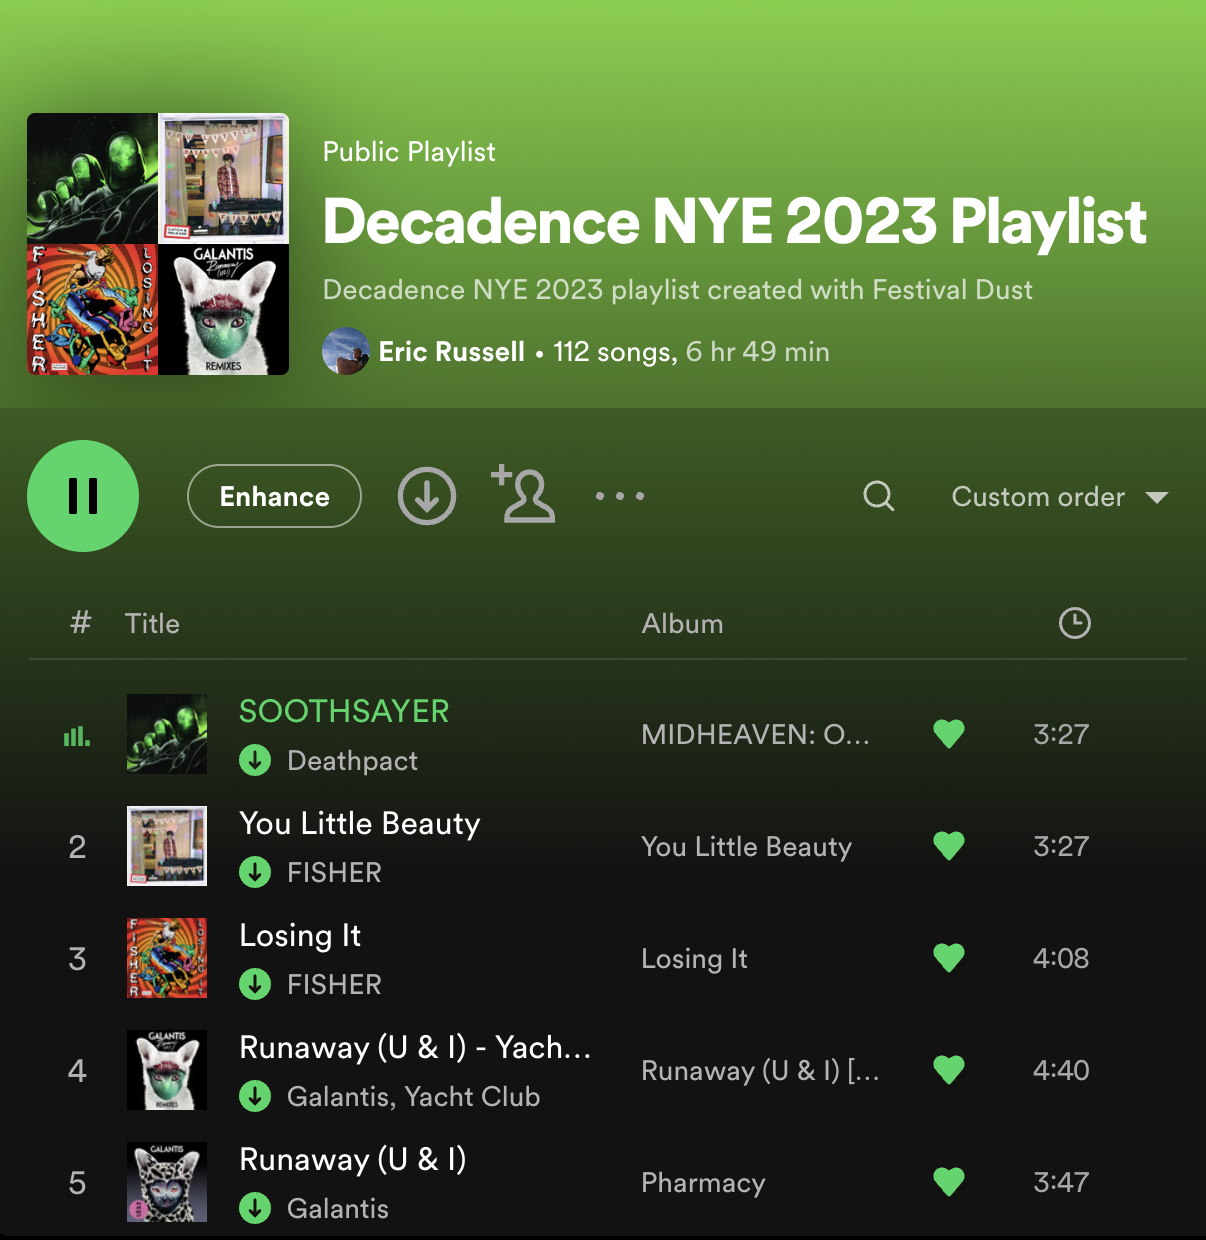Click the playlist cover art collage

pos(158,244)
